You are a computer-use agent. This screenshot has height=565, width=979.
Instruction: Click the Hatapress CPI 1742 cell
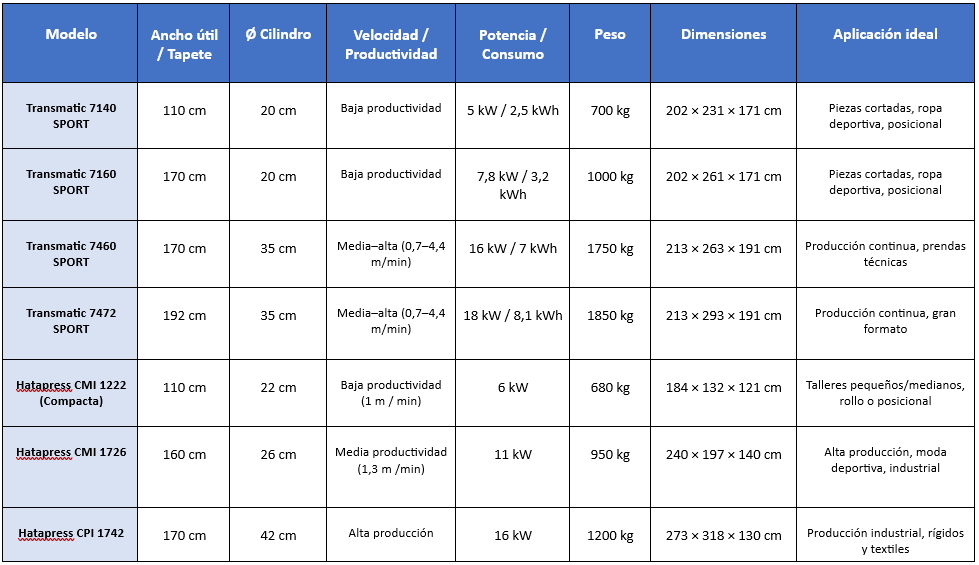(x=71, y=534)
